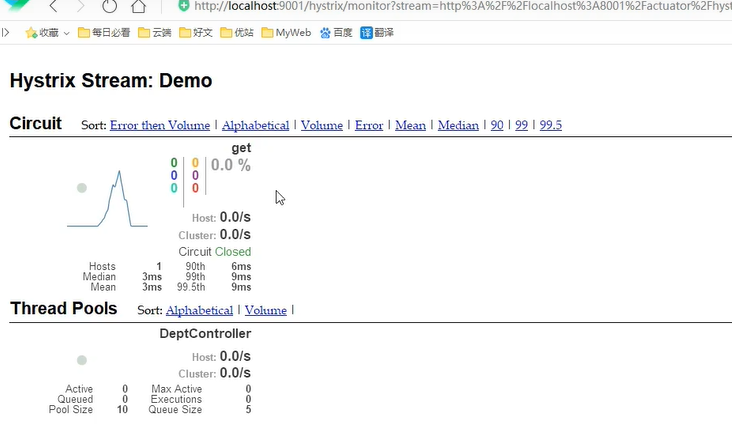Open the 每日必看 bookmark folder
Image resolution: width=732 pixels, height=443 pixels.
tap(104, 33)
